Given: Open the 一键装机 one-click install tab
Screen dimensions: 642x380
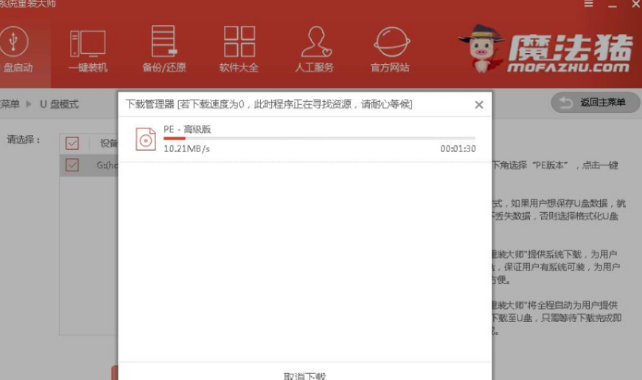Looking at the screenshot, I should [x=88, y=49].
